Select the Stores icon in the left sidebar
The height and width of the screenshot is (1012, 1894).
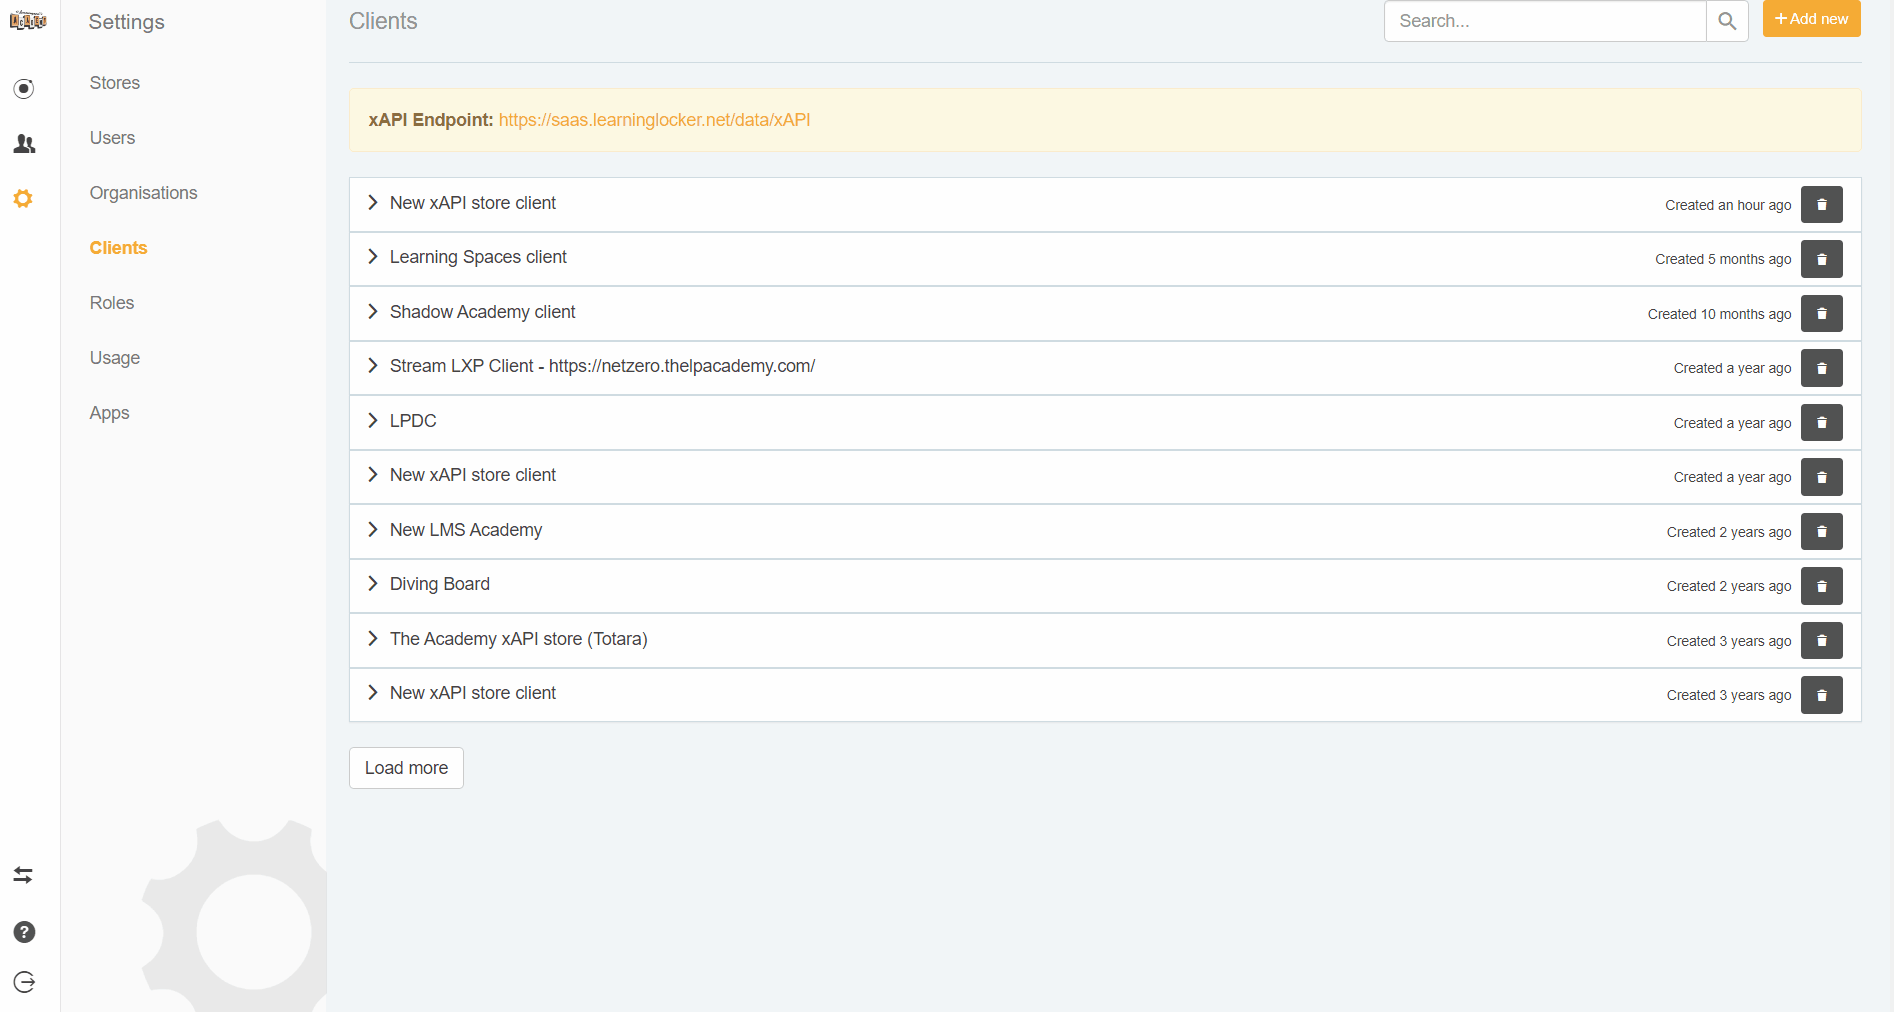point(24,88)
